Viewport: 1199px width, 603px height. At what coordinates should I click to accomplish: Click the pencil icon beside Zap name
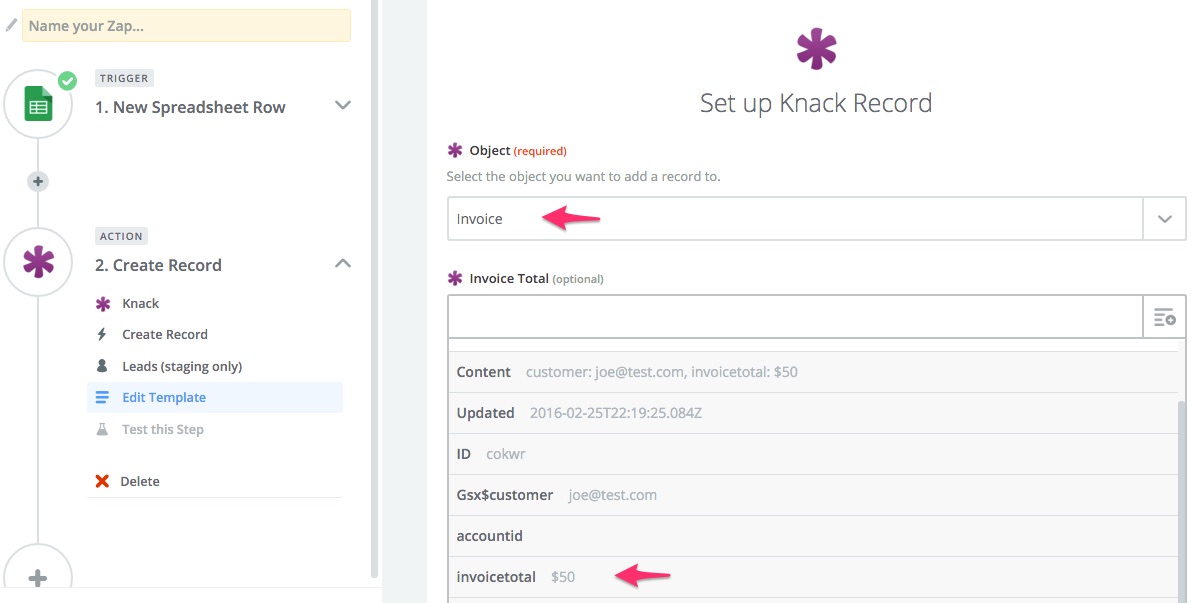tap(11, 25)
